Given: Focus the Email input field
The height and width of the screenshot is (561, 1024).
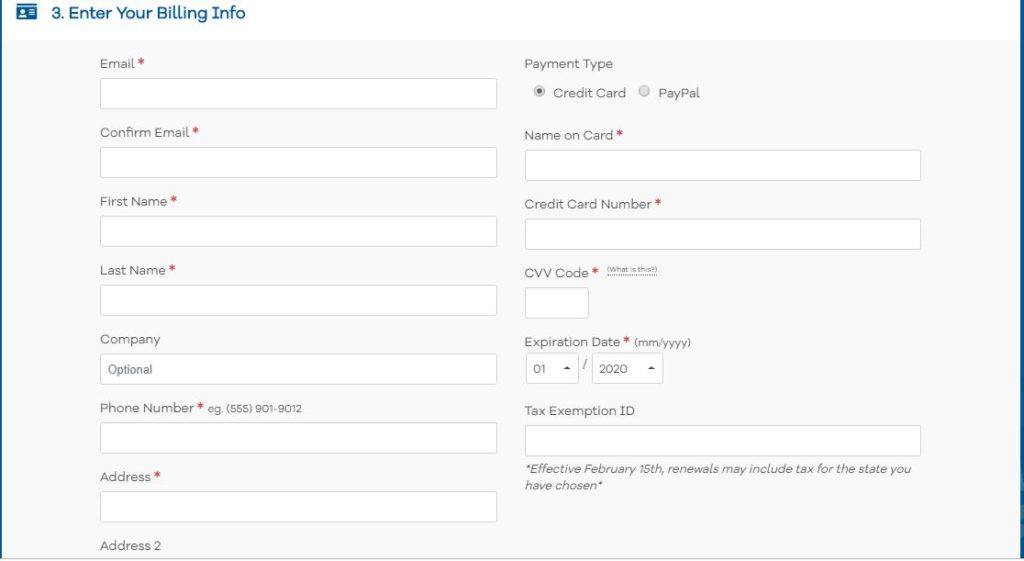Looking at the screenshot, I should [298, 94].
